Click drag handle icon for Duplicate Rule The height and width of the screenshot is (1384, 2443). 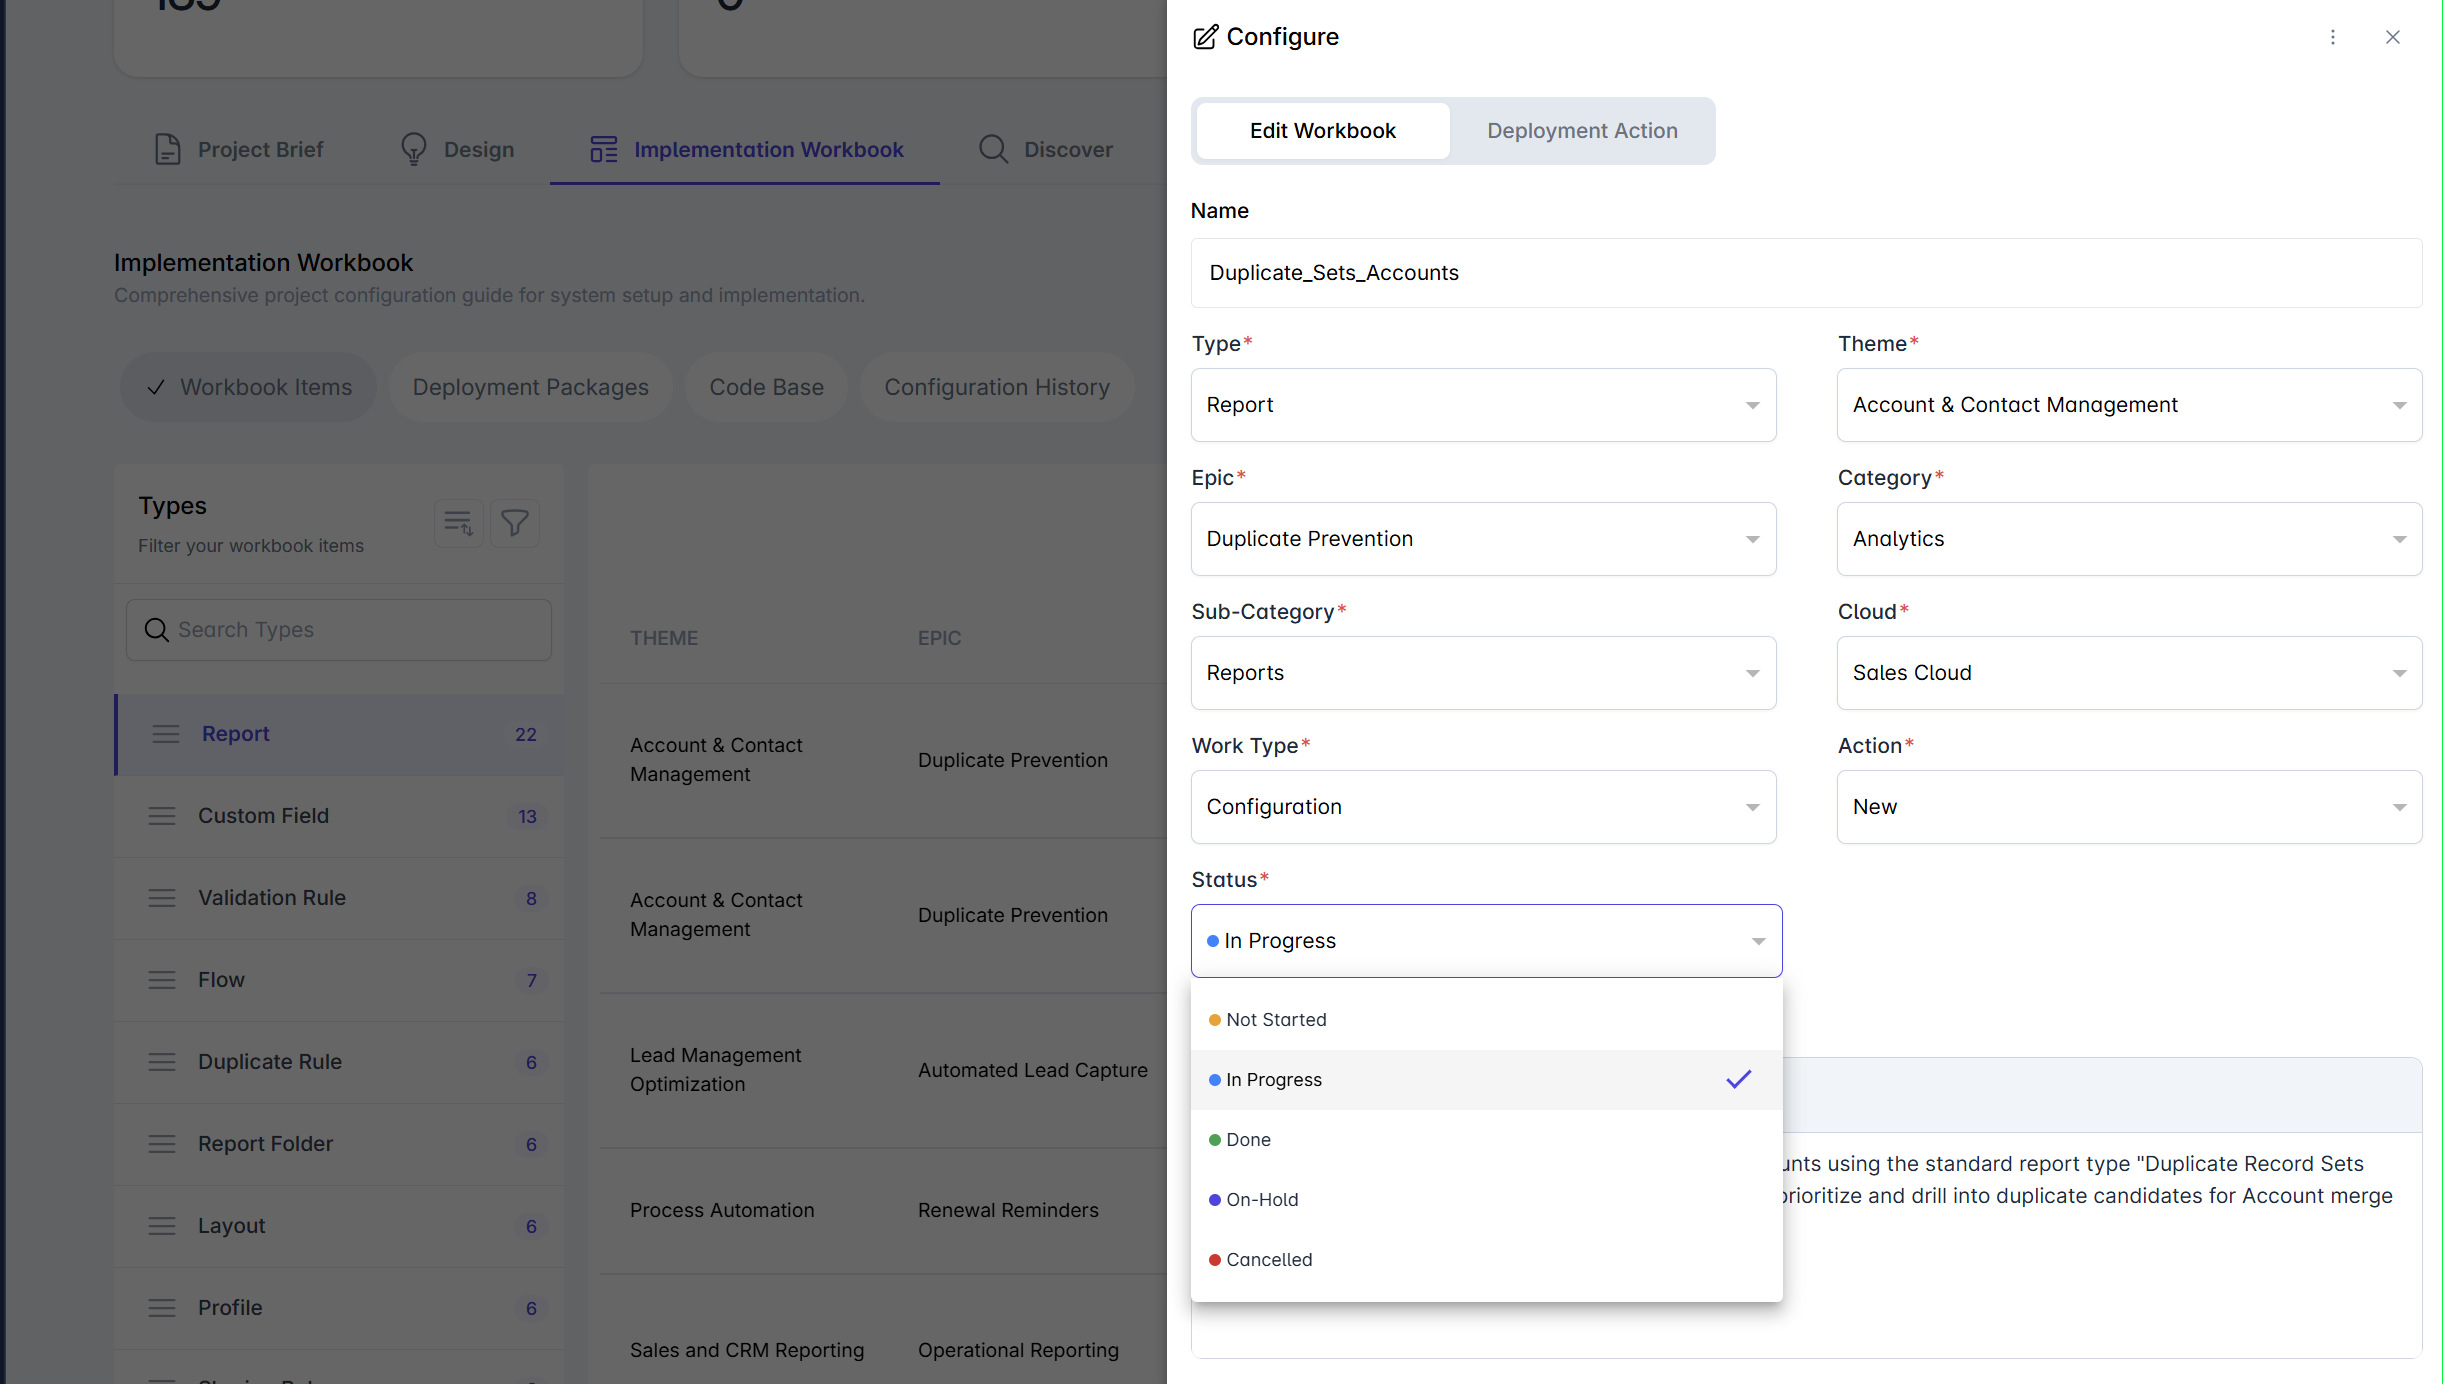tap(162, 1062)
